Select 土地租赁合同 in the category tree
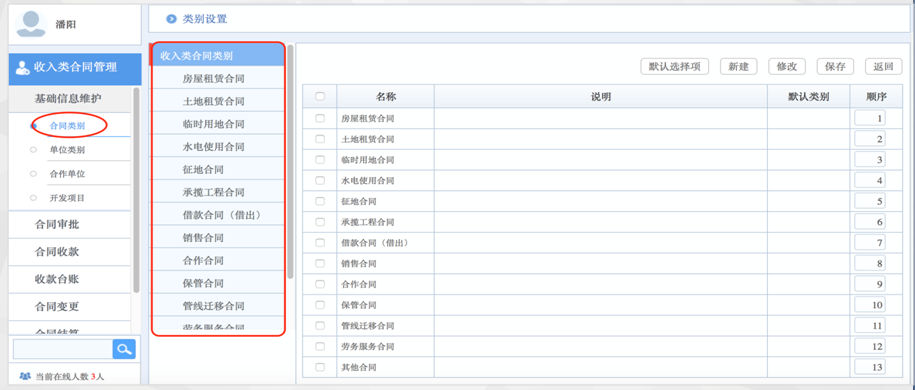This screenshot has width=915, height=390. 218,101
